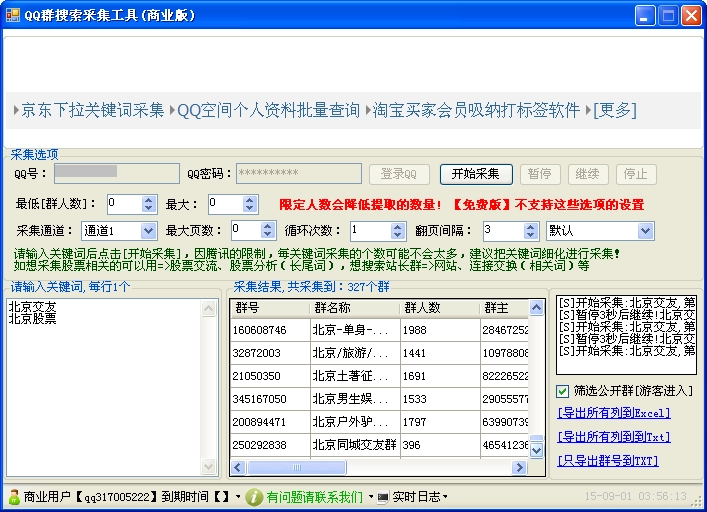Click the 开始采集 button
The height and width of the screenshot is (512, 707).
tap(476, 174)
